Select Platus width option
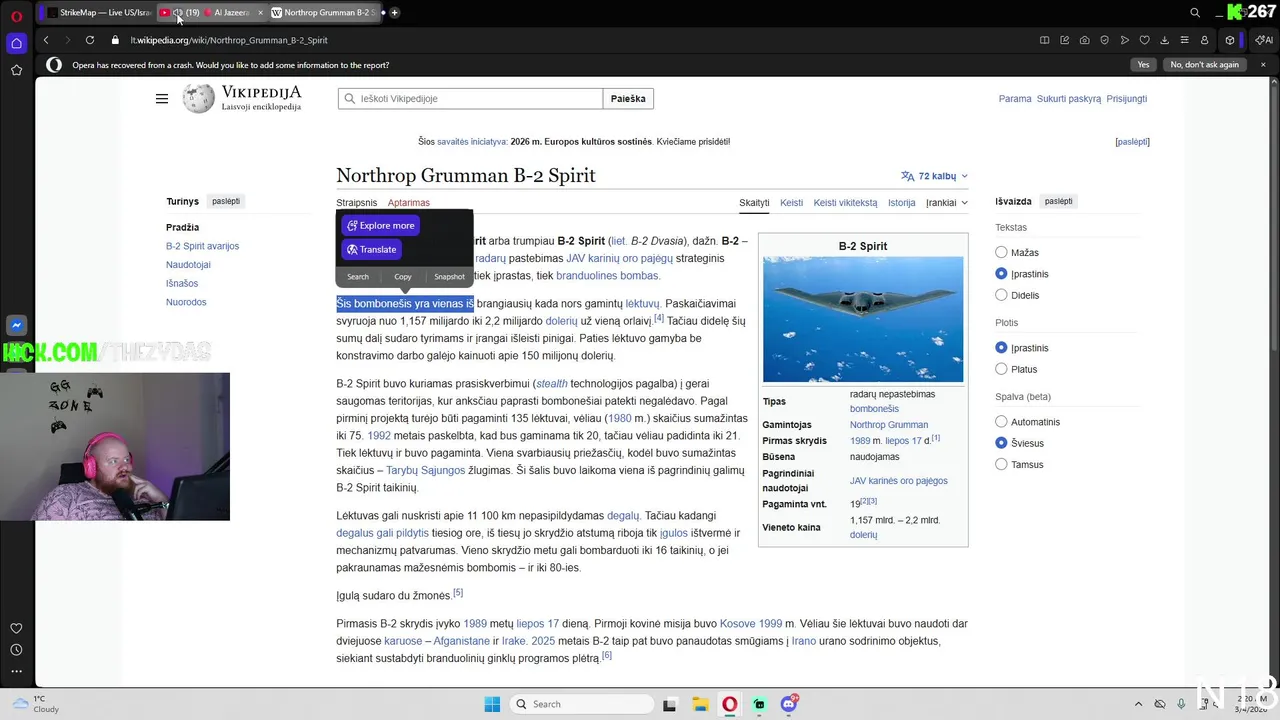Screen dimensions: 1280x720 tap(1001, 369)
